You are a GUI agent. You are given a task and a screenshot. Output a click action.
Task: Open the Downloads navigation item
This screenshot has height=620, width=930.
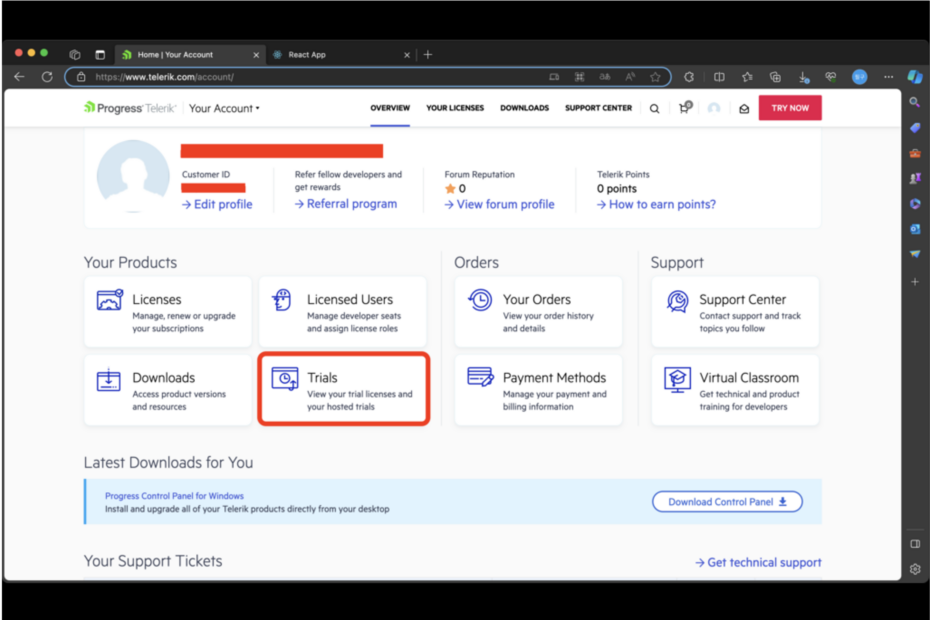pos(524,108)
